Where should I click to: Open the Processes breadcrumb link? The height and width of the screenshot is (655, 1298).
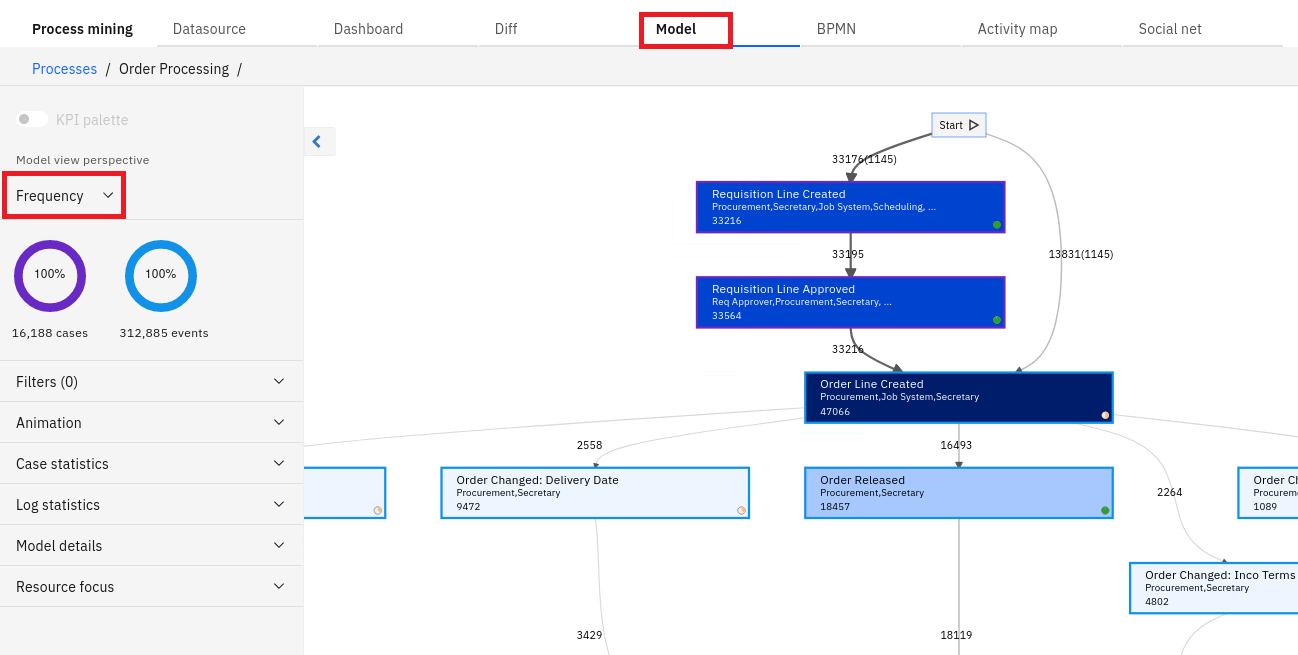[x=64, y=68]
